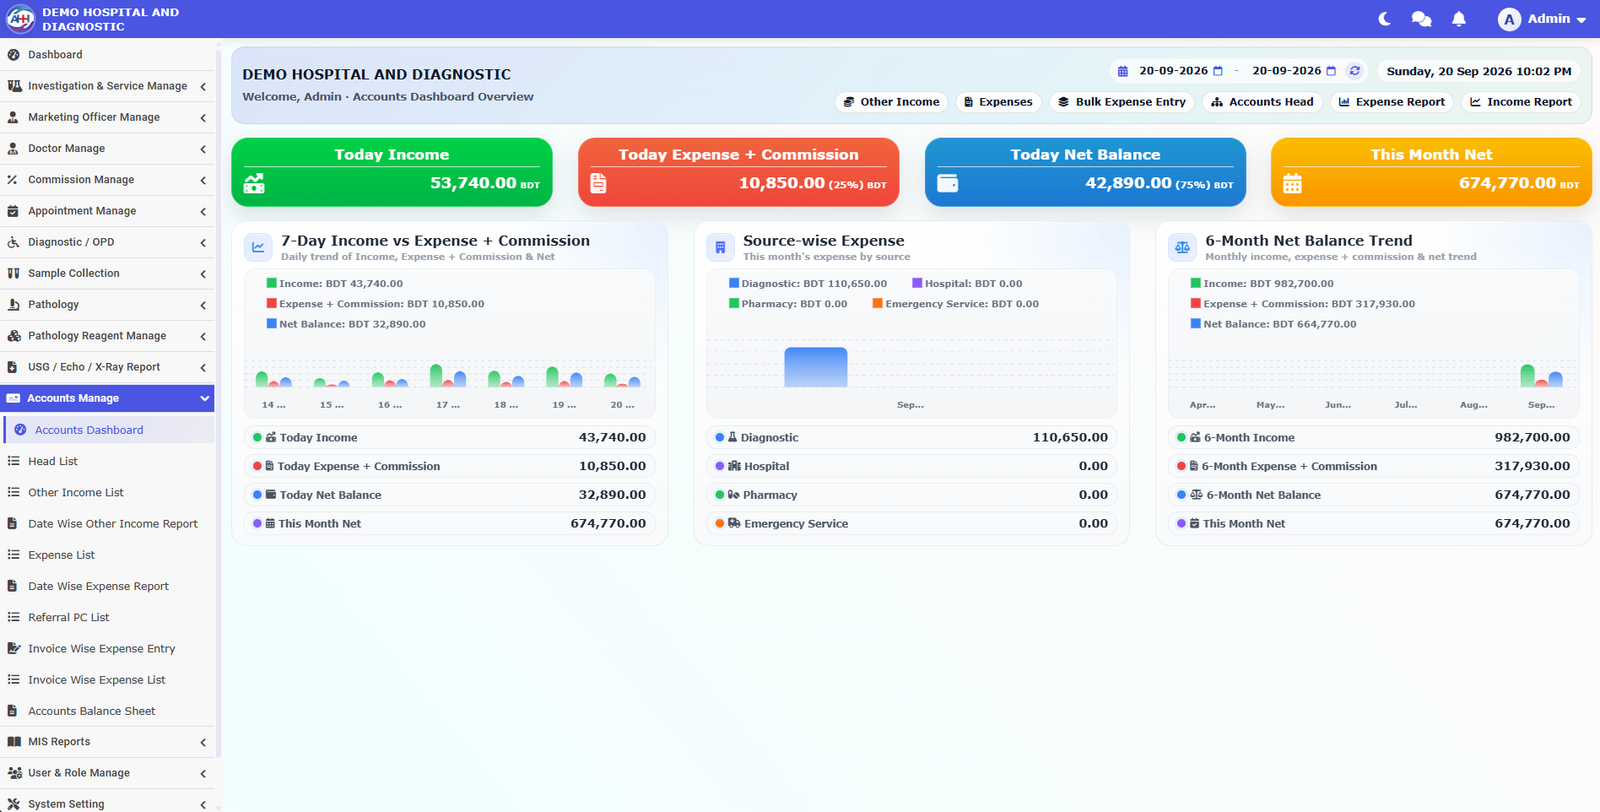Click the blue Diagnostic bar in Source-wise Expense chart
The image size is (1600, 812).
click(x=816, y=367)
